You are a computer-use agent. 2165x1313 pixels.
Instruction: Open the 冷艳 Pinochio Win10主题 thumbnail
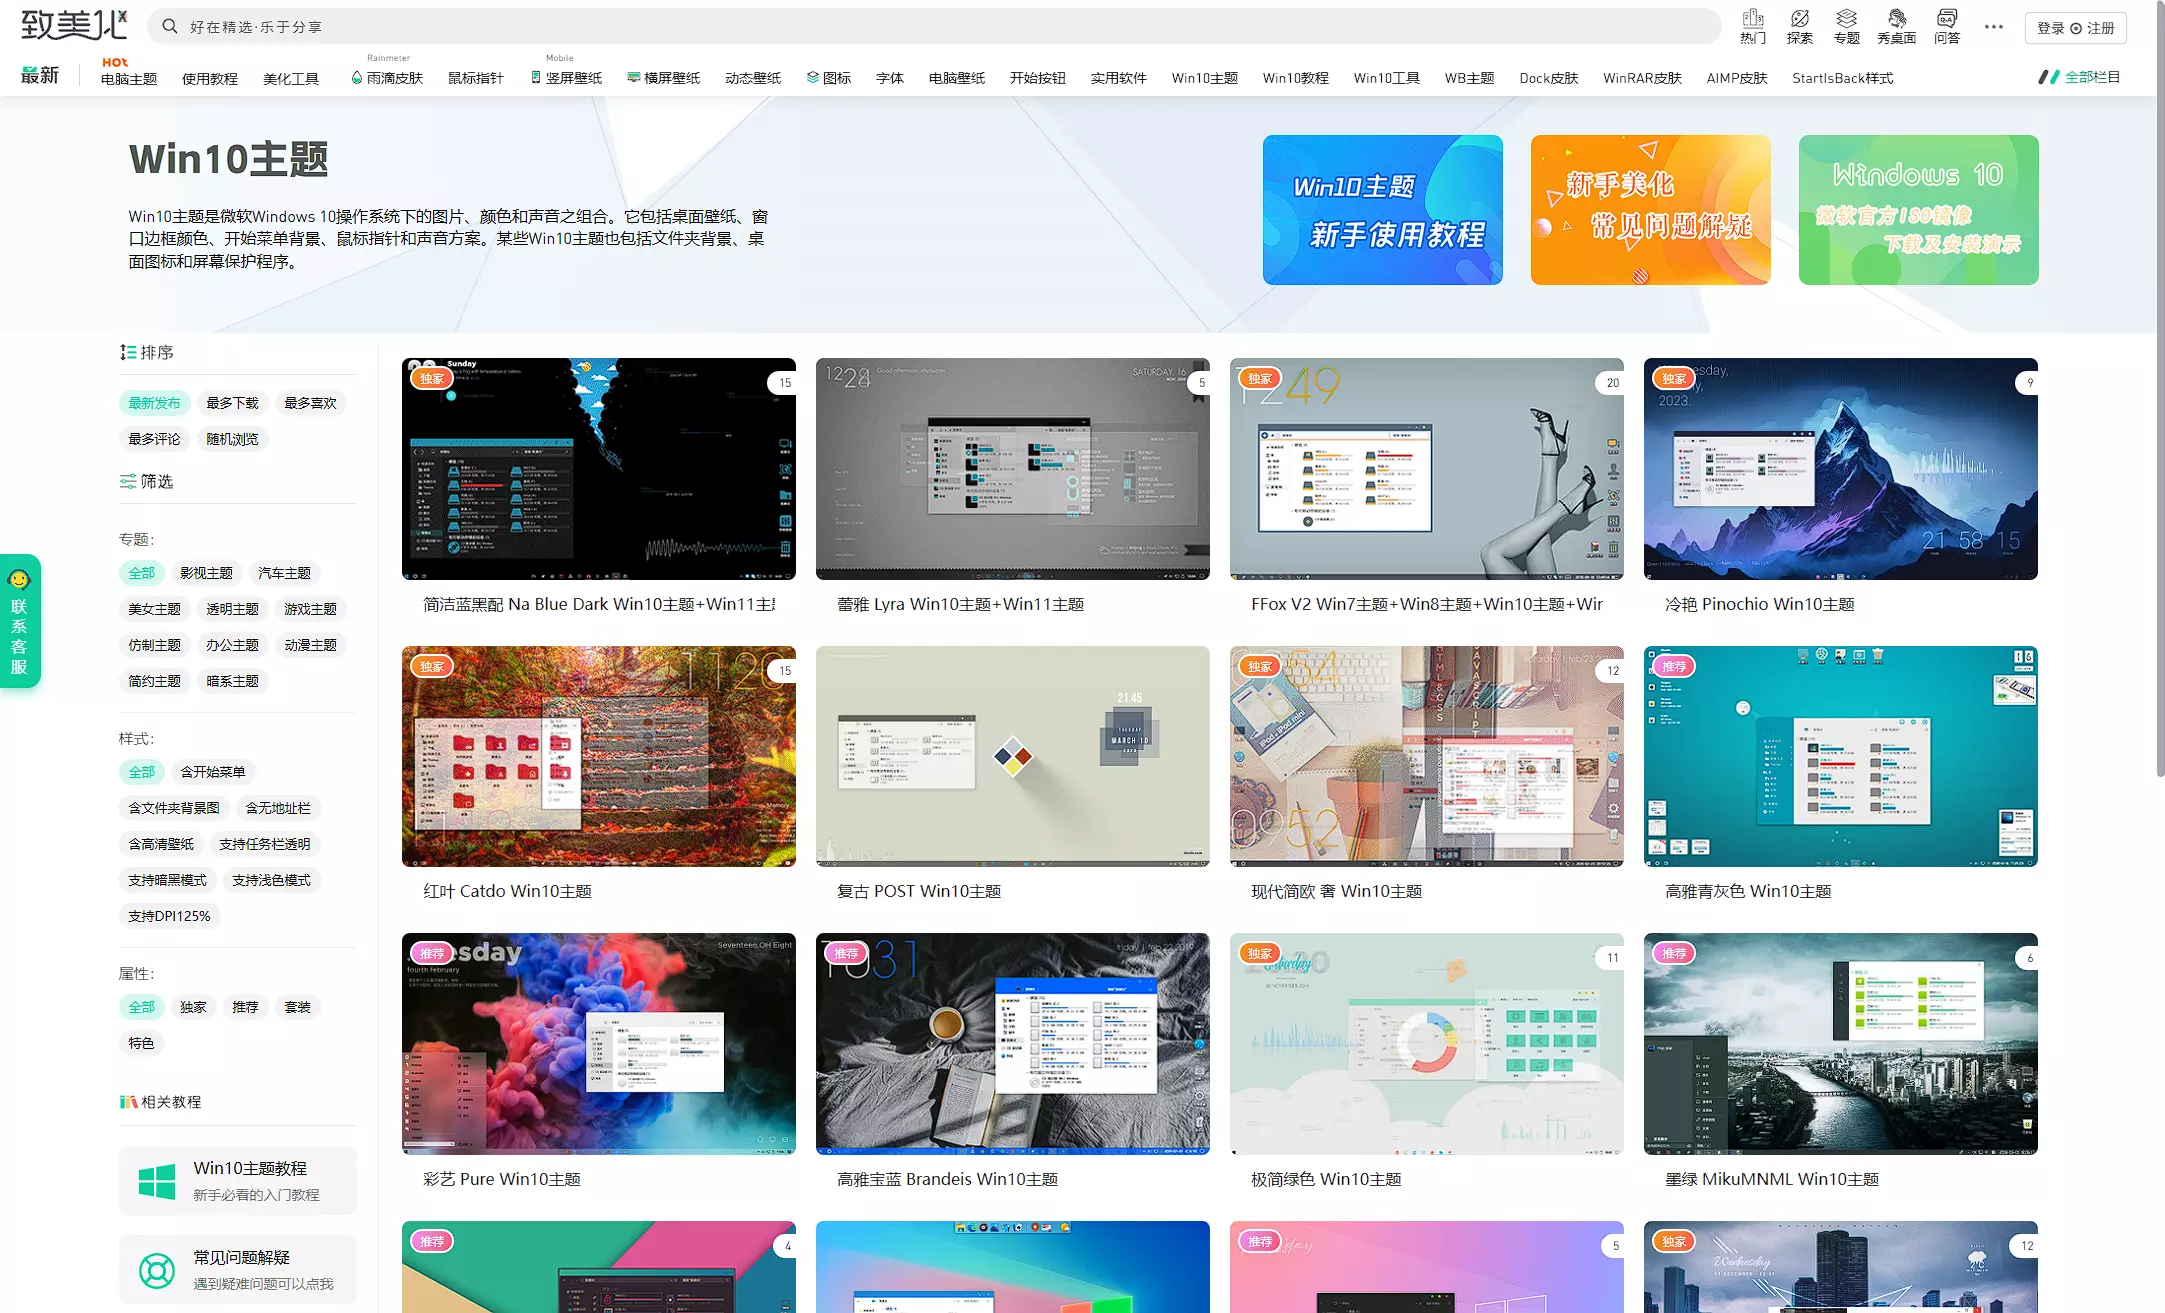pos(1840,469)
